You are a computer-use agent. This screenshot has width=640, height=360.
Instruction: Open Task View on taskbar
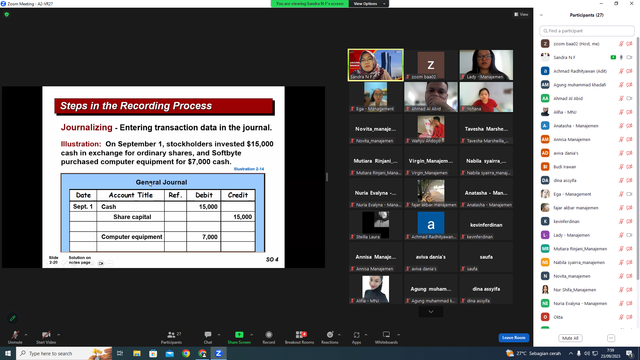pyautogui.click(x=120, y=353)
